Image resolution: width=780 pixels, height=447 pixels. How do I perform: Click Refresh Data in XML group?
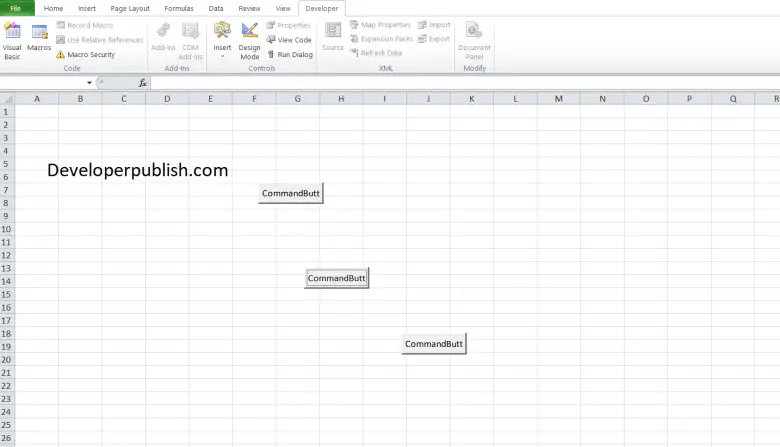pyautogui.click(x=376, y=53)
